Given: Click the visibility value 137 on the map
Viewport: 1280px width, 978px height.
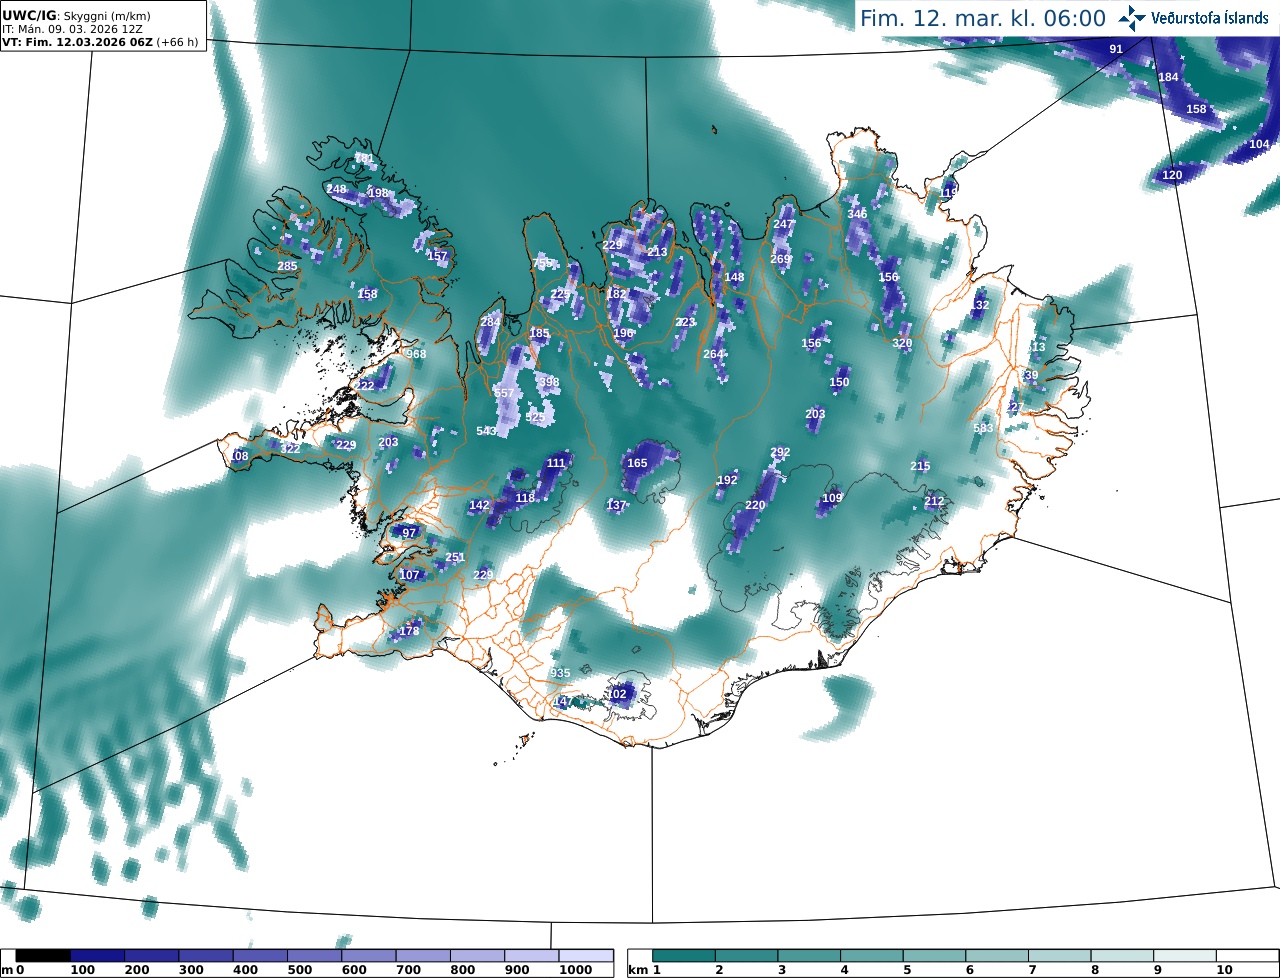Looking at the screenshot, I should point(616,505).
